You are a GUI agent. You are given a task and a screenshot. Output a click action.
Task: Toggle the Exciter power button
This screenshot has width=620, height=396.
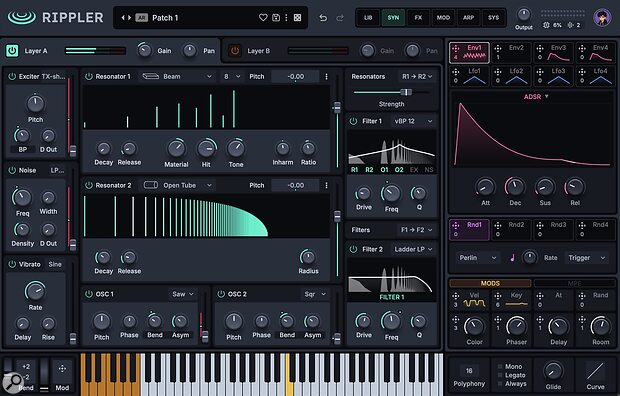[12, 76]
